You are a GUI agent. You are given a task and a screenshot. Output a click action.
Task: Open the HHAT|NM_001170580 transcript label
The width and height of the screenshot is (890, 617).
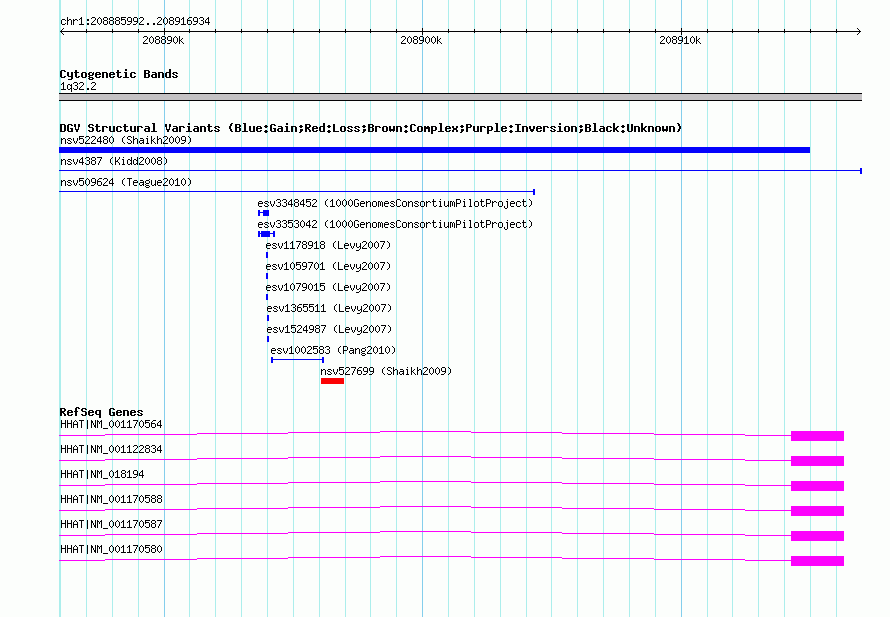(111, 549)
